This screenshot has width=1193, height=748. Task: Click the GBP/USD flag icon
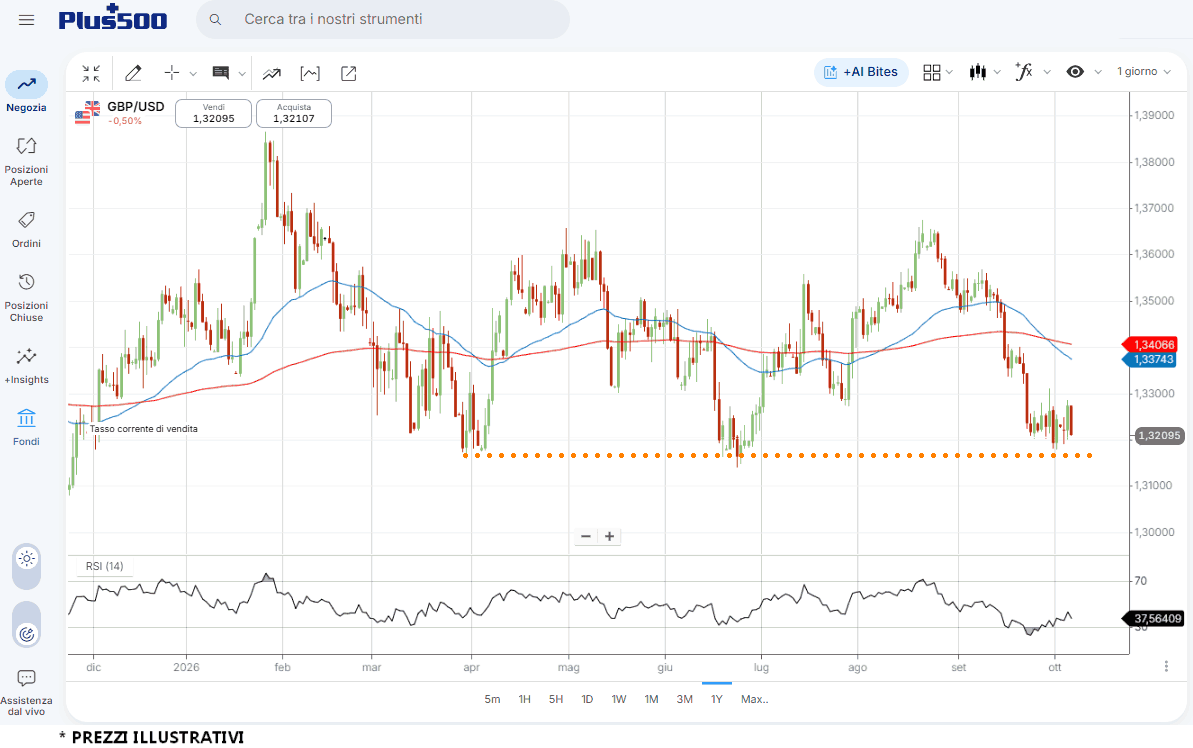tap(87, 113)
